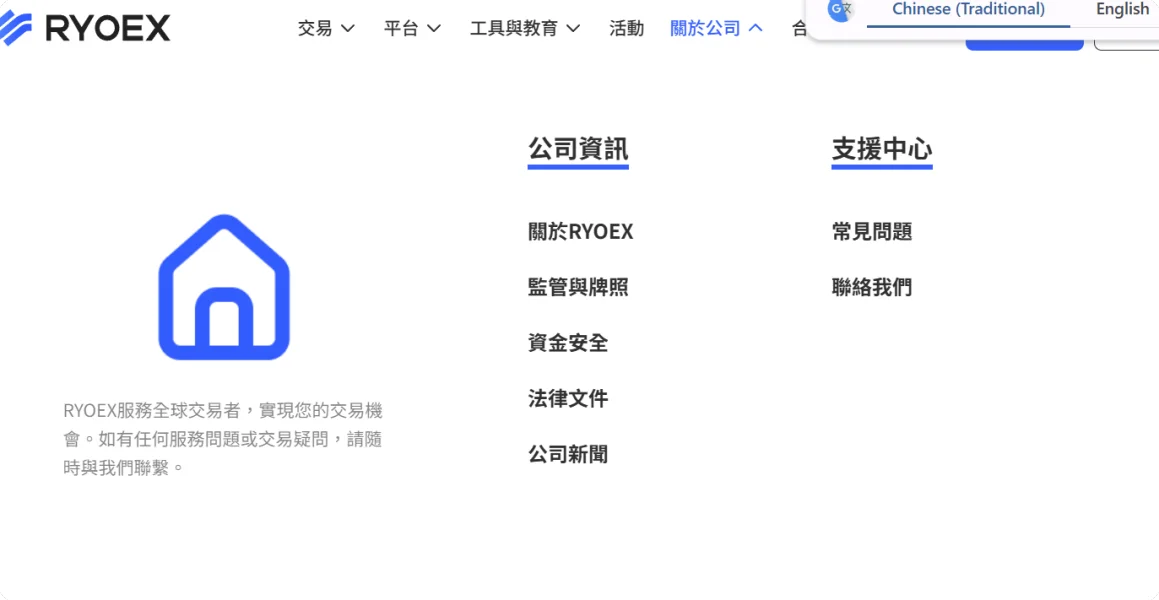Screen dimensions: 1159x600
Task: Expand the 交易 dropdown menu
Action: [x=327, y=29]
